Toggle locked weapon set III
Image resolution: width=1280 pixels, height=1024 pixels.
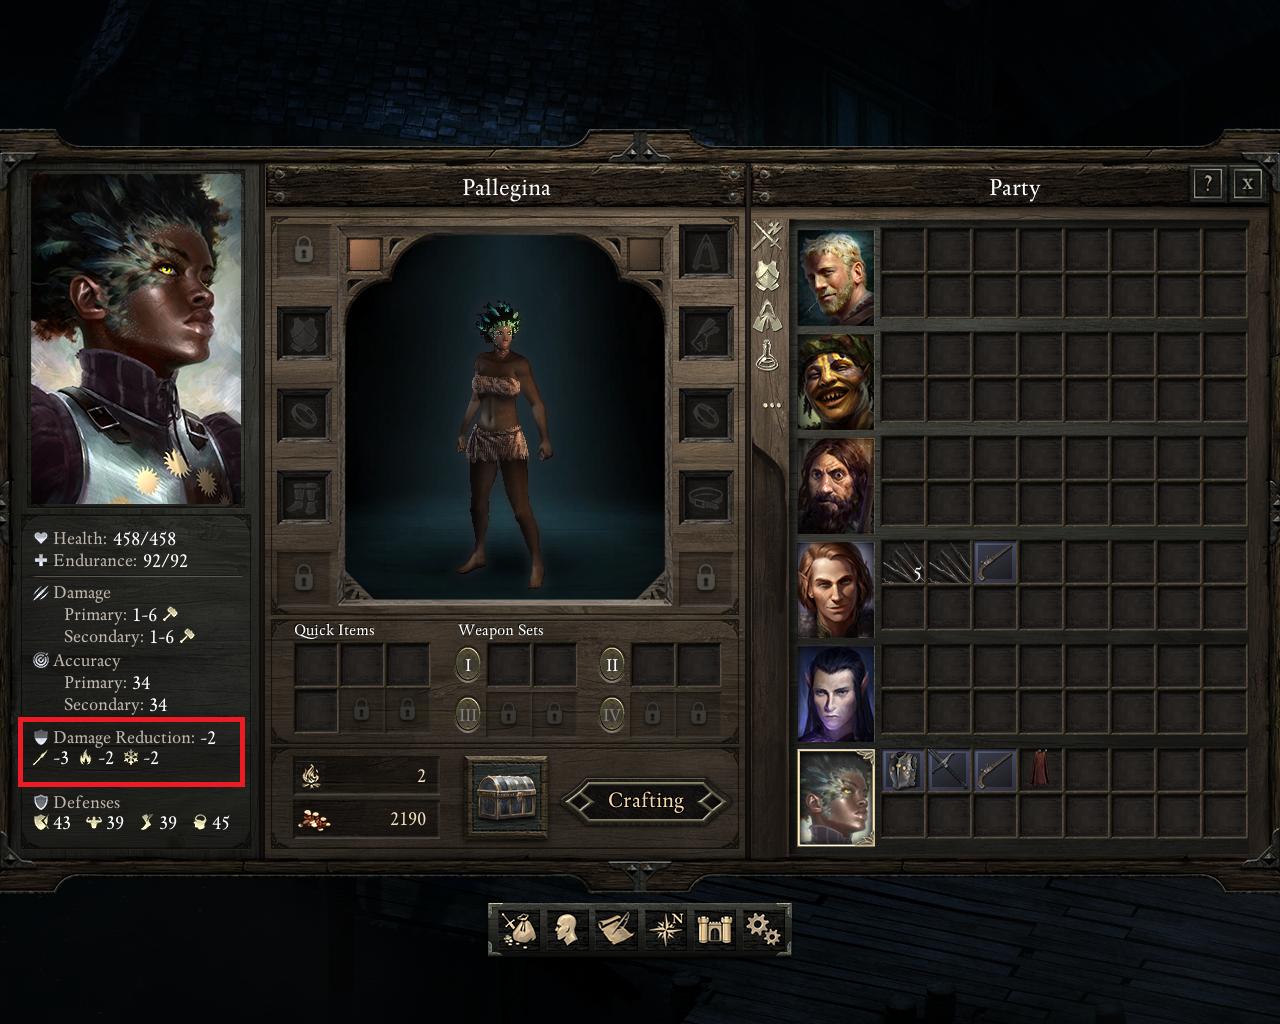click(468, 714)
